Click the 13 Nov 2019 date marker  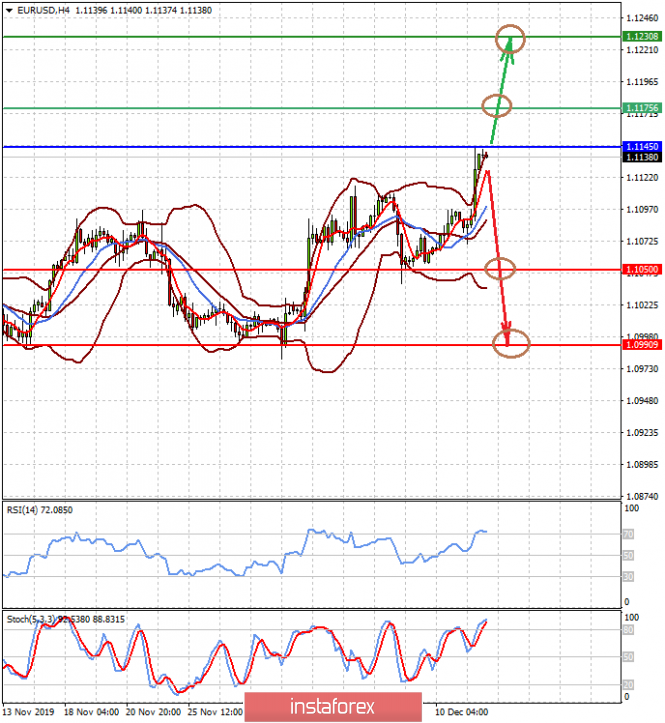coord(26,713)
